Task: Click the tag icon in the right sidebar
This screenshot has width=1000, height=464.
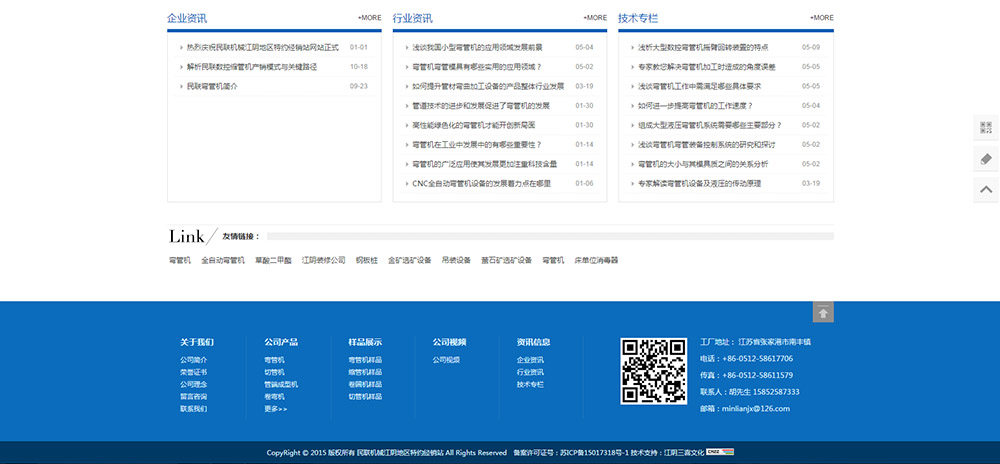Action: tap(985, 159)
